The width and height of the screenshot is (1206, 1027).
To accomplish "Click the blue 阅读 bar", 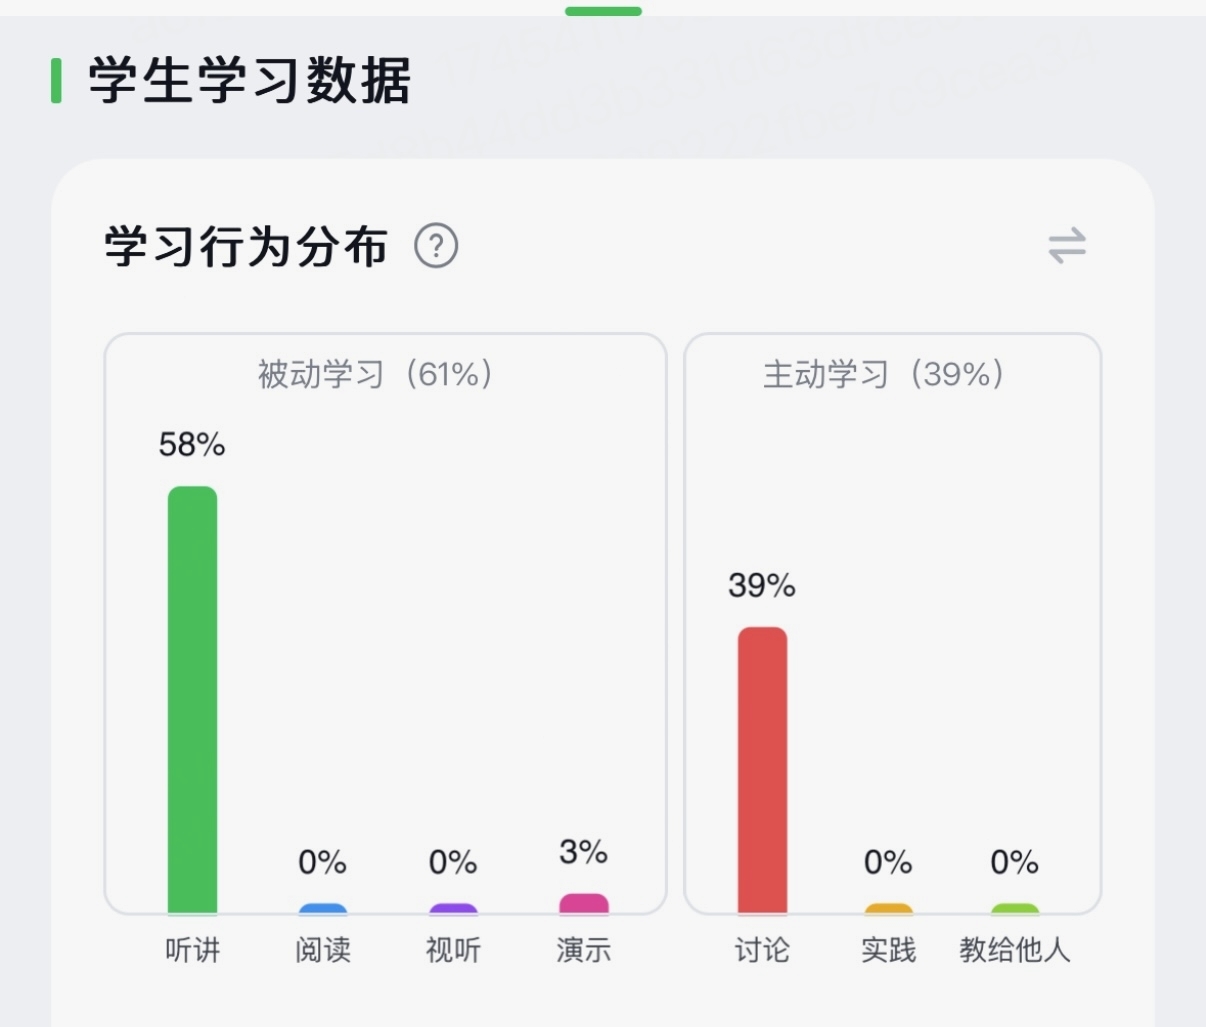I will [x=322, y=909].
